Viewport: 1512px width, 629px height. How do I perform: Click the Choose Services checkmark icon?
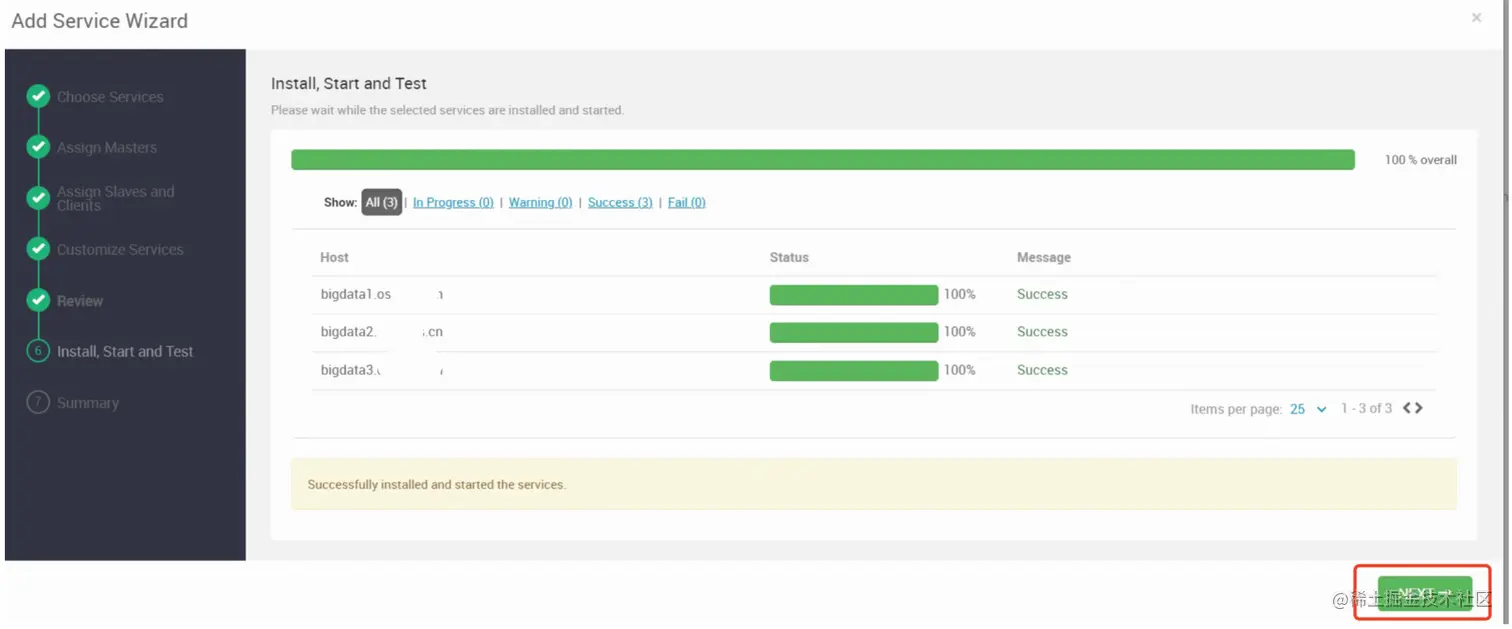click(38, 97)
